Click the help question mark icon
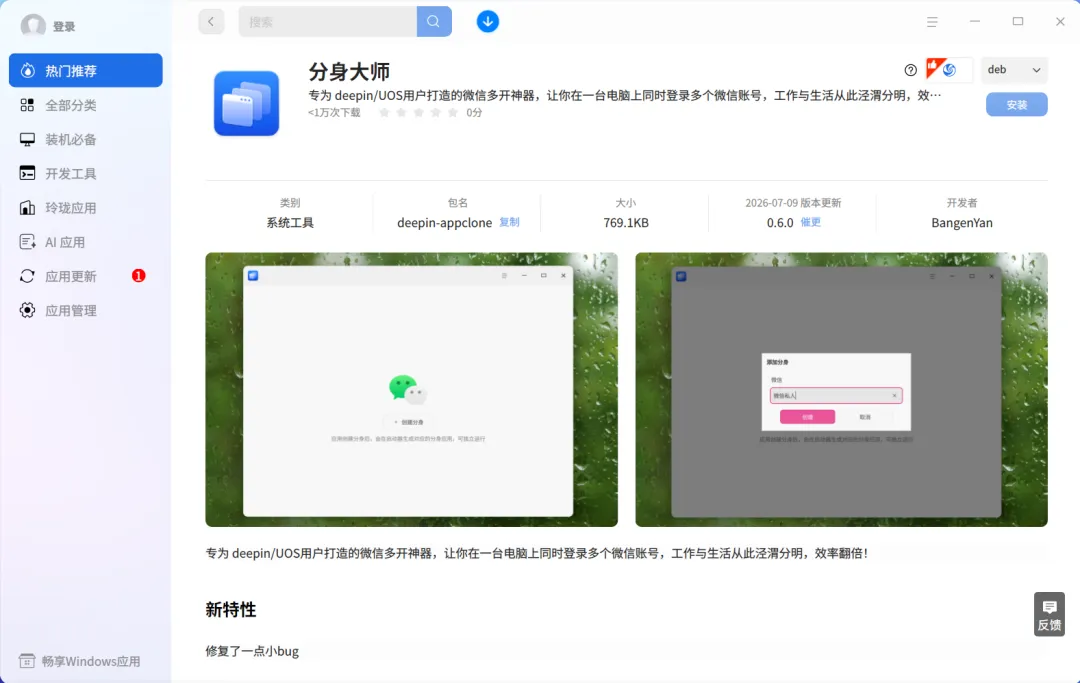Image resolution: width=1080 pixels, height=683 pixels. pyautogui.click(x=911, y=70)
